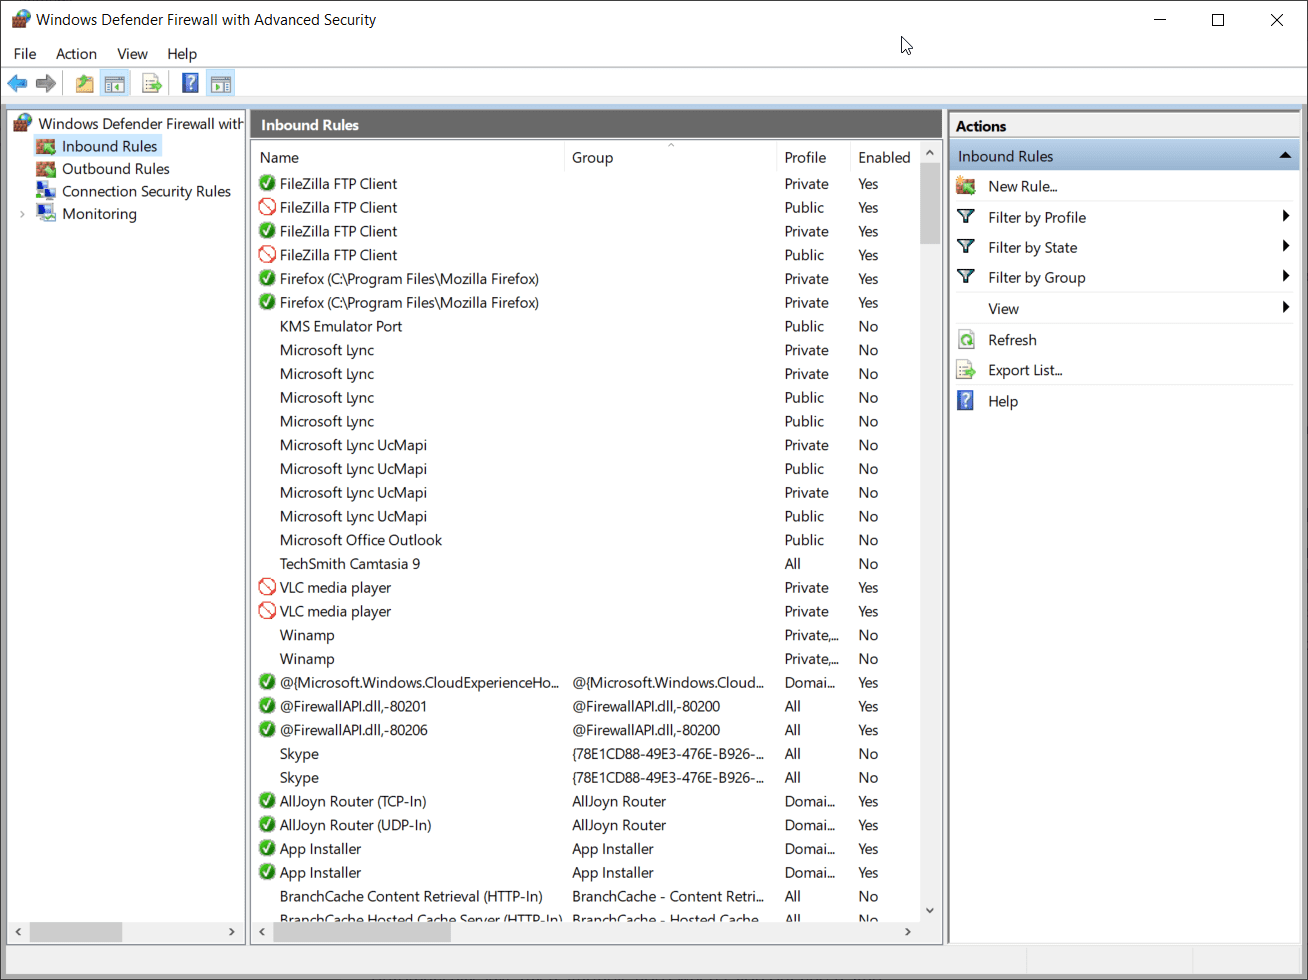Select Windows Defender Firewall root tree node

(x=140, y=124)
